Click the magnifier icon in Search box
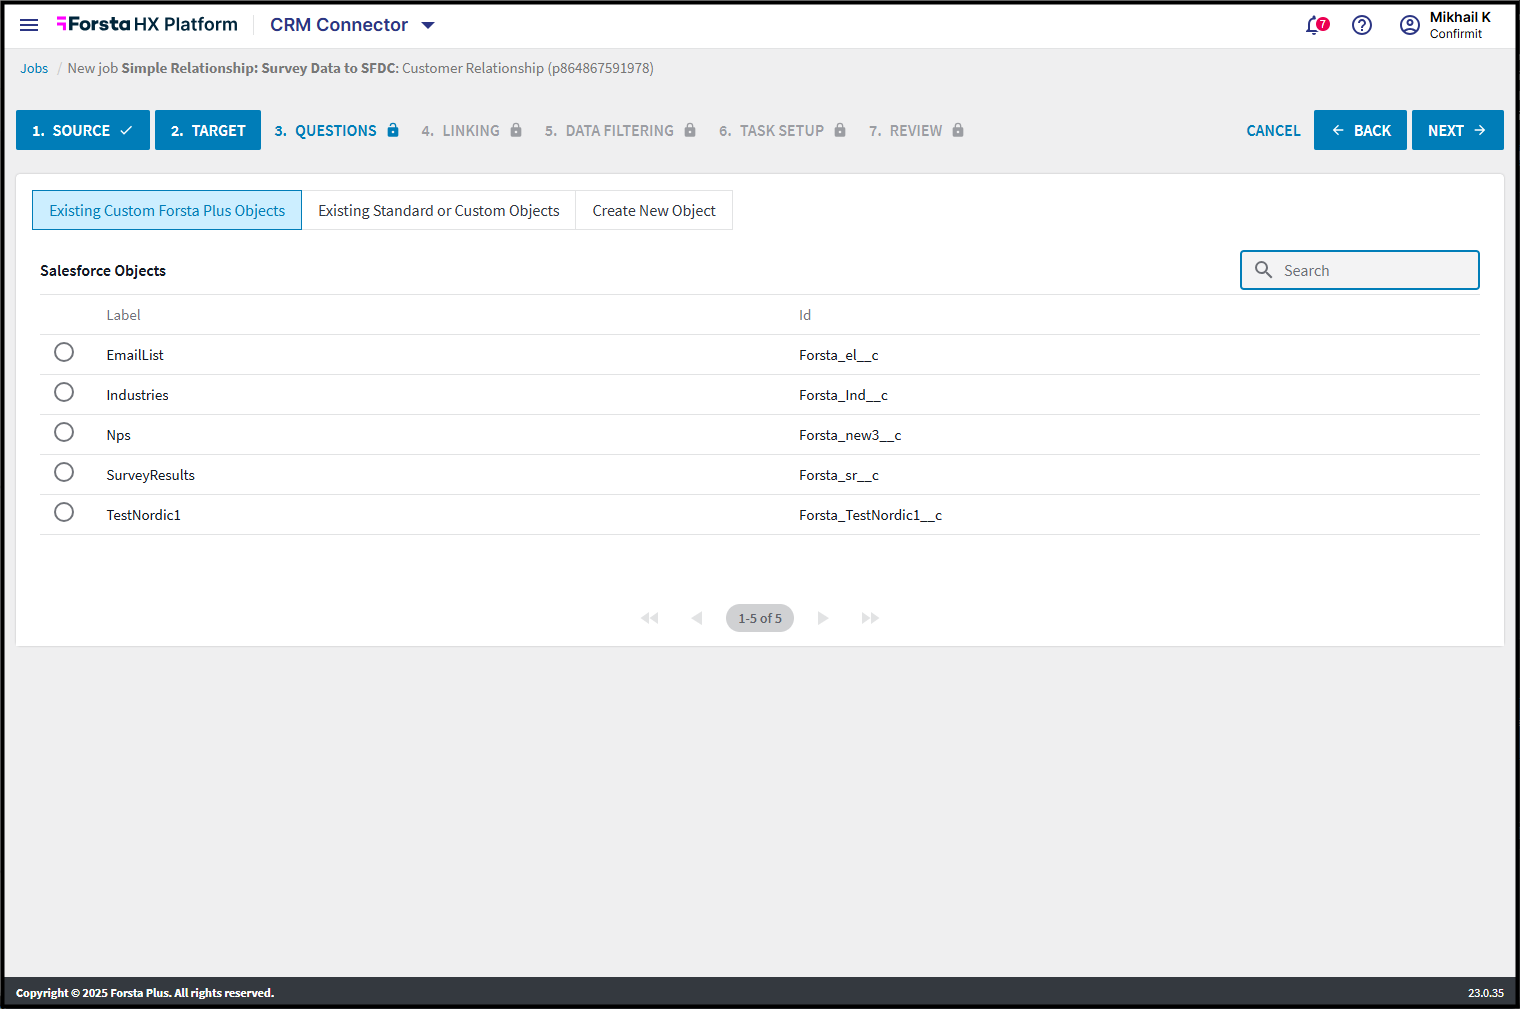Viewport: 1520px width, 1009px height. [x=1264, y=270]
